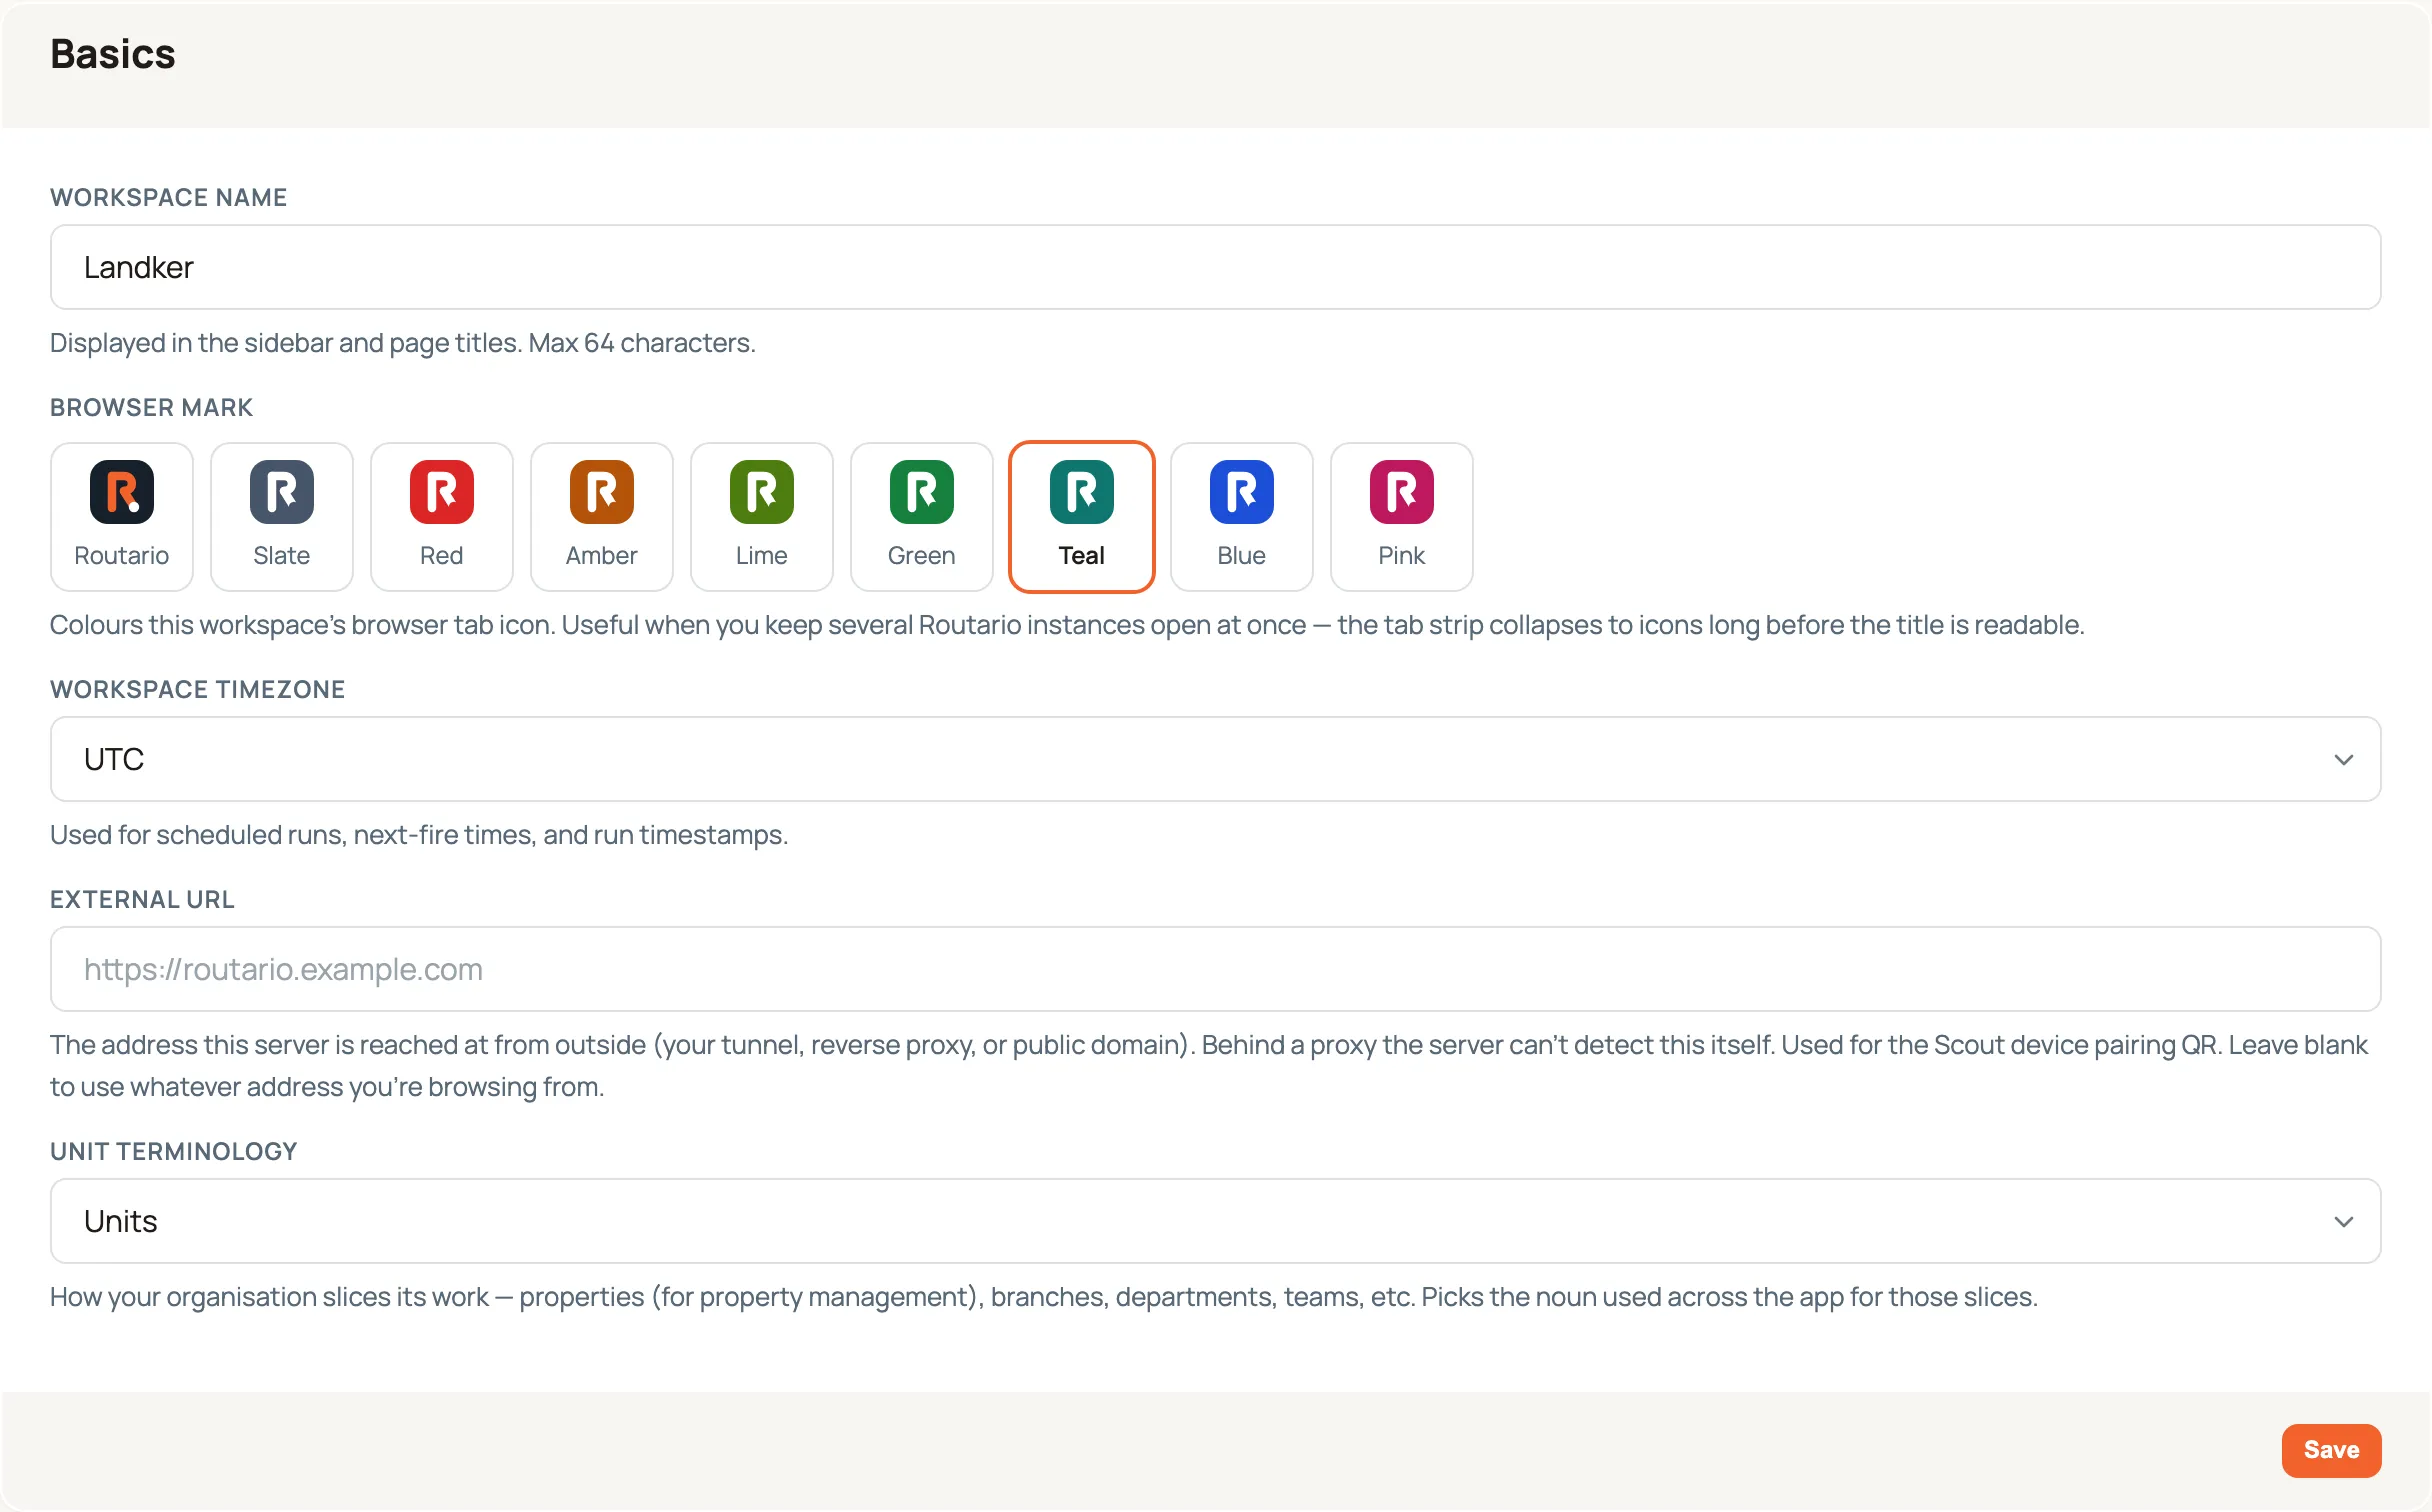The image size is (2432, 1512).
Task: Switch browser mark to Blue
Action: 1242,517
